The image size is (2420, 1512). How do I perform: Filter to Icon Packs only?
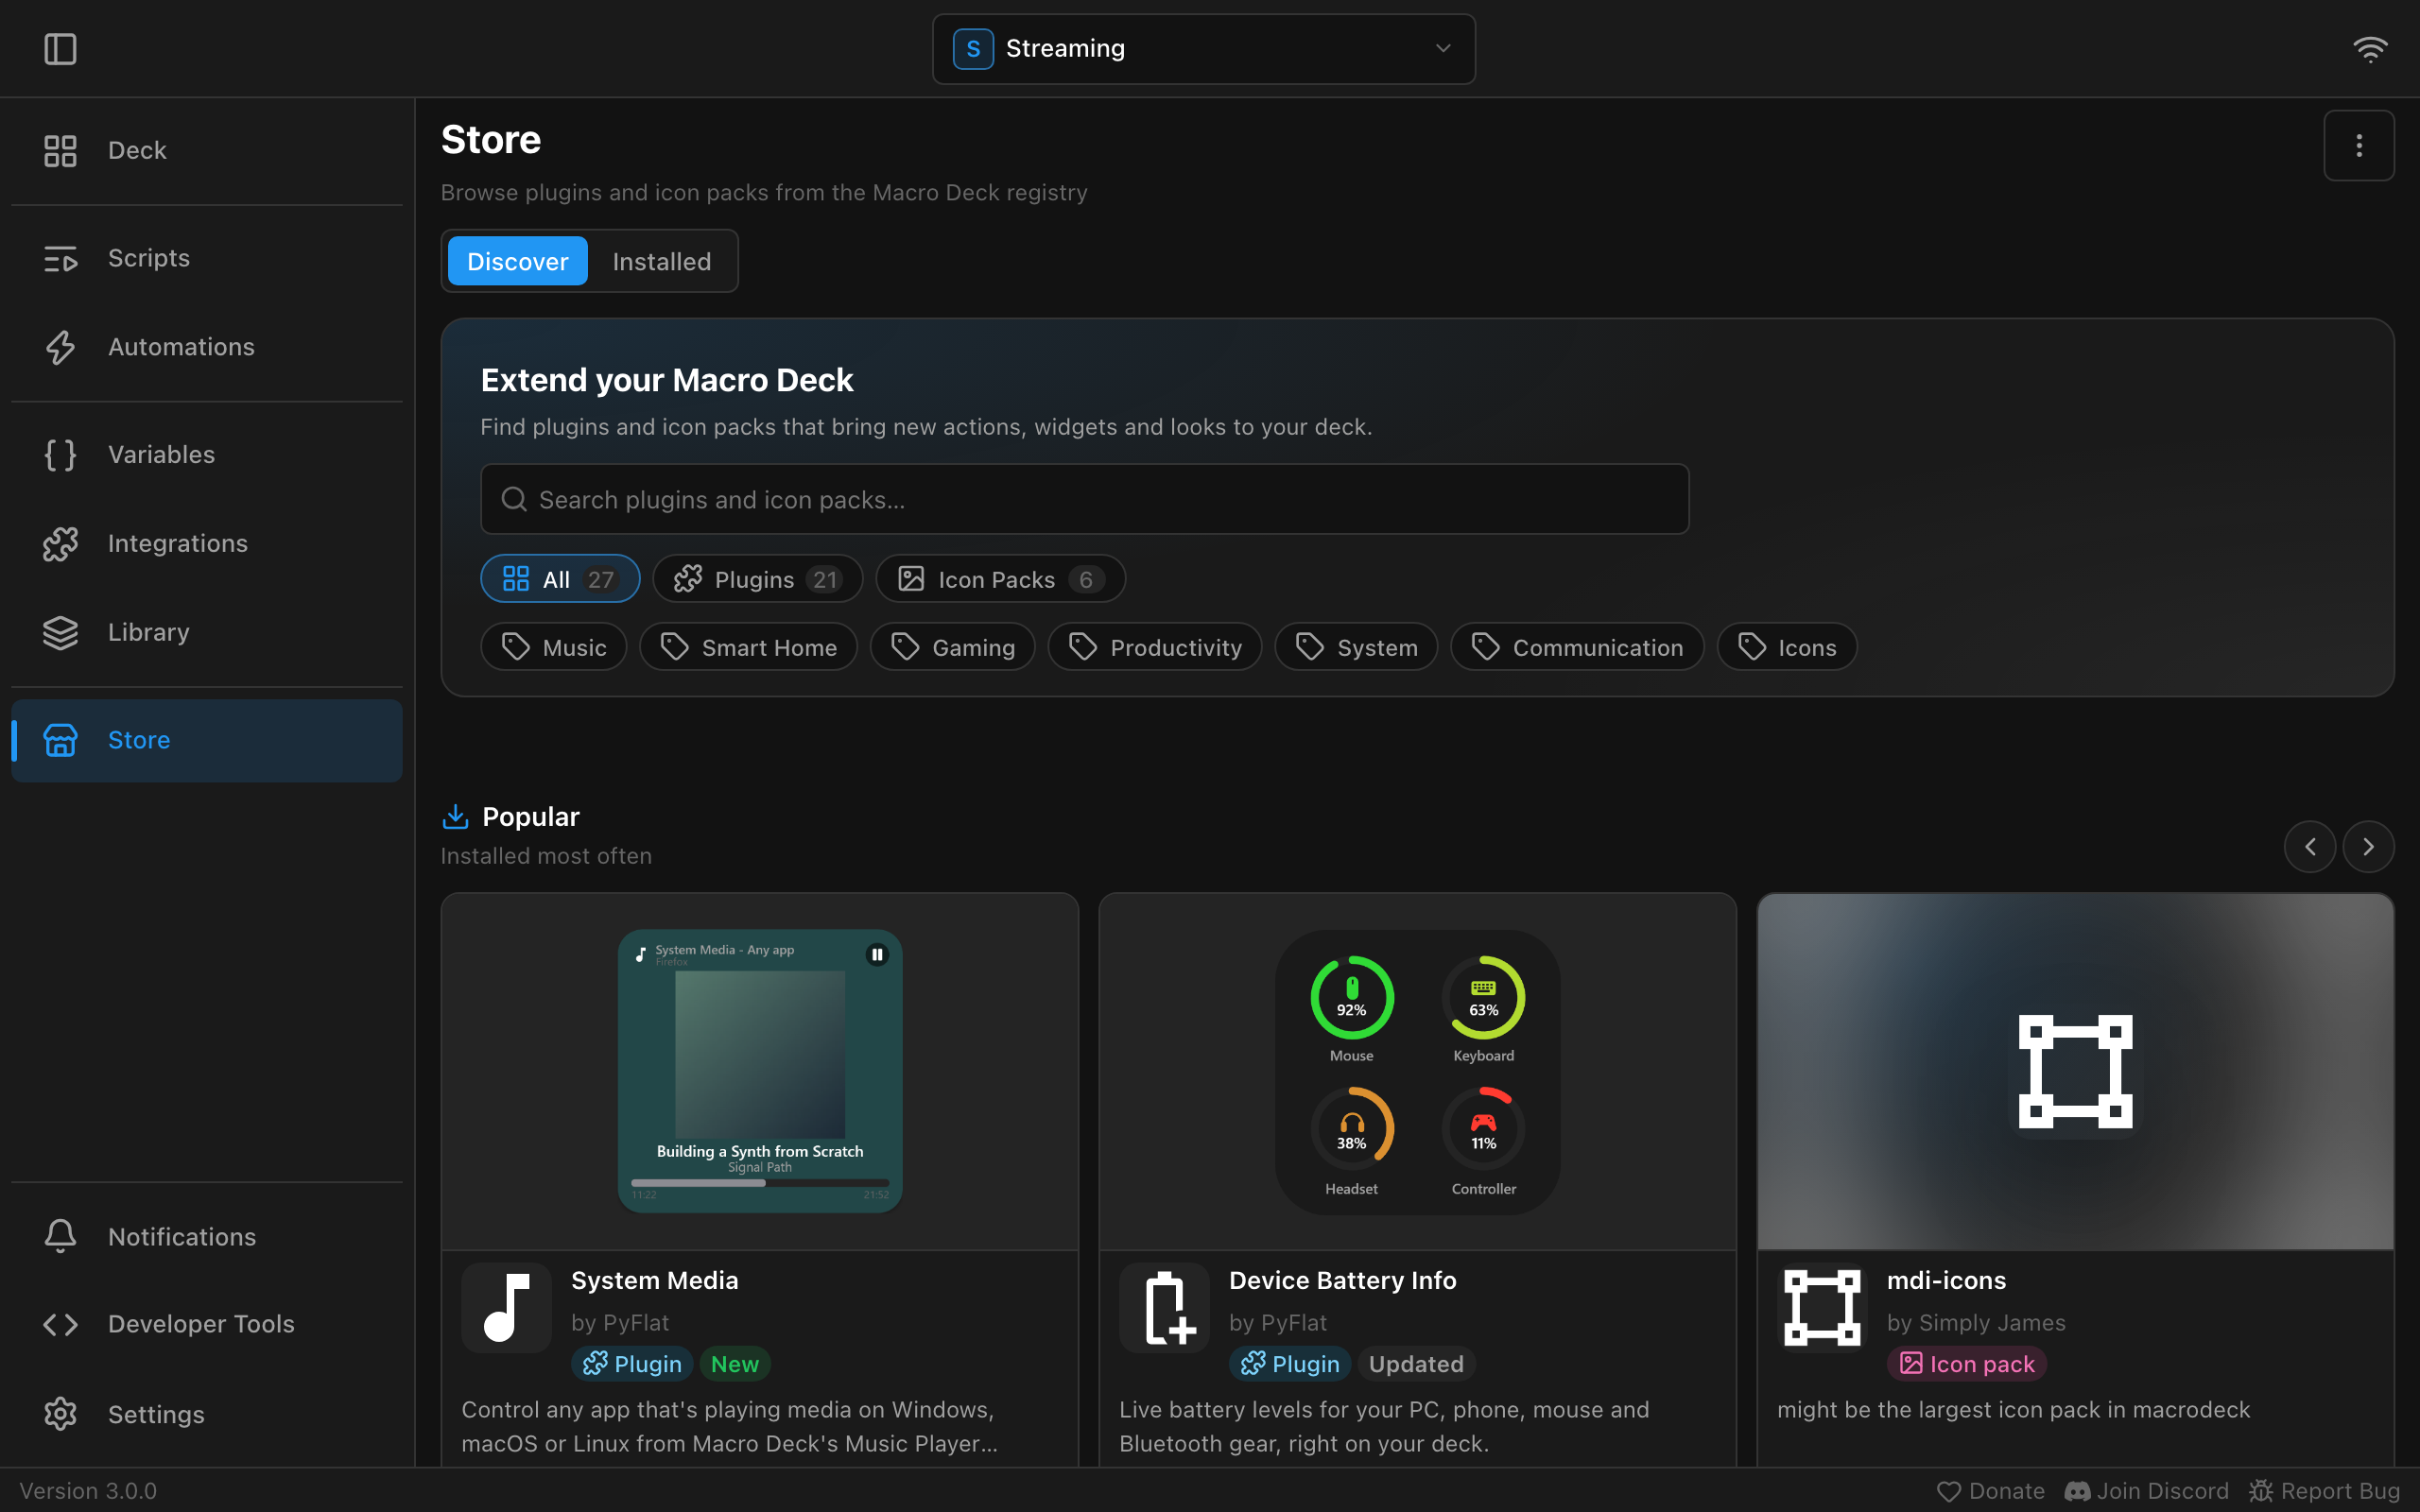pos(1000,579)
